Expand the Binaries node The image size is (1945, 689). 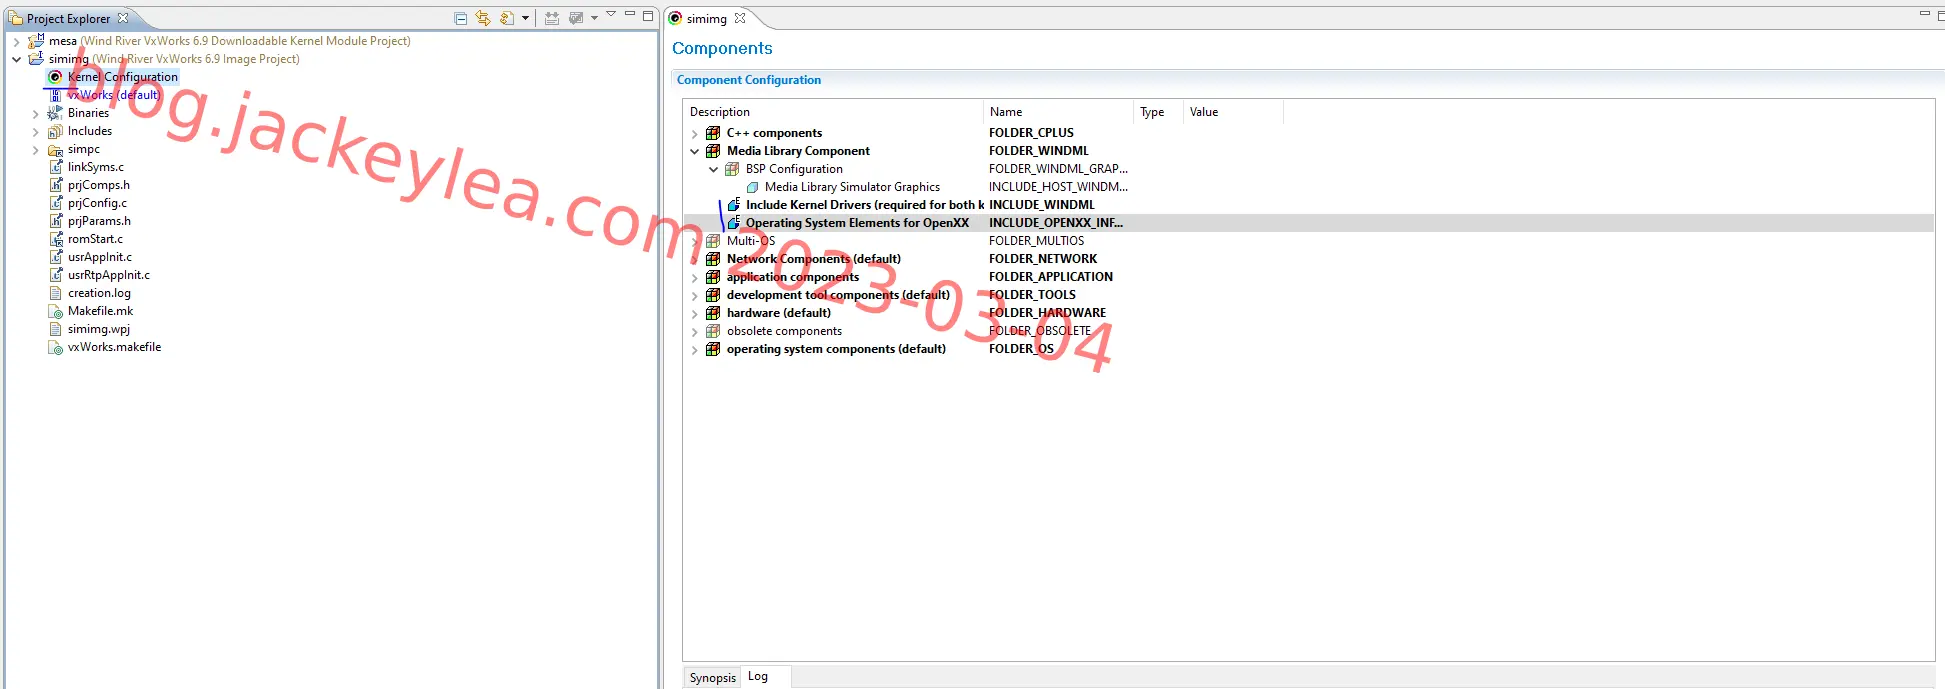36,114
